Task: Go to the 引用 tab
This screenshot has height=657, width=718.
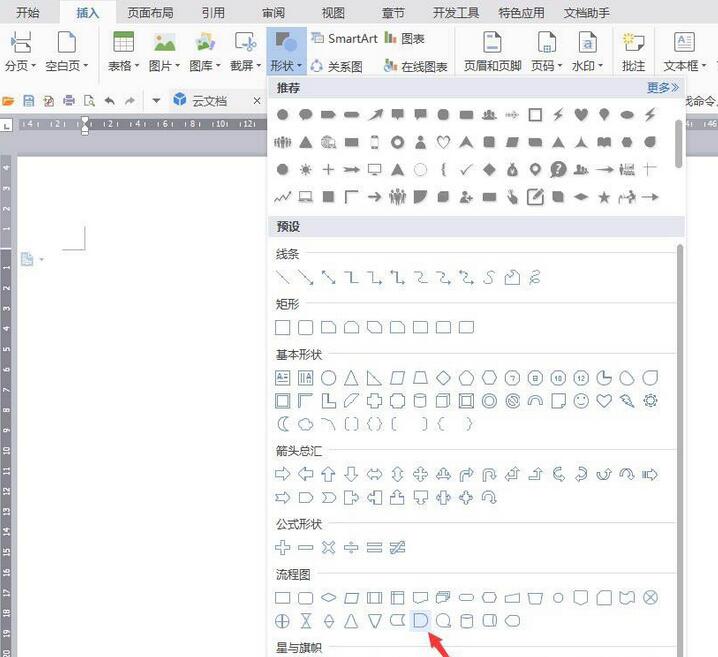Action: click(213, 12)
